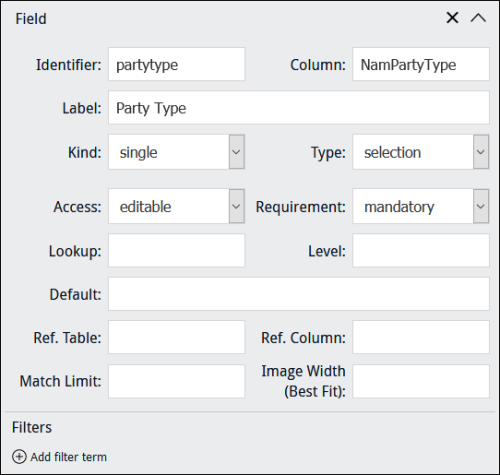500x475 pixels.
Task: Click the Field panel title
Action: click(31, 19)
